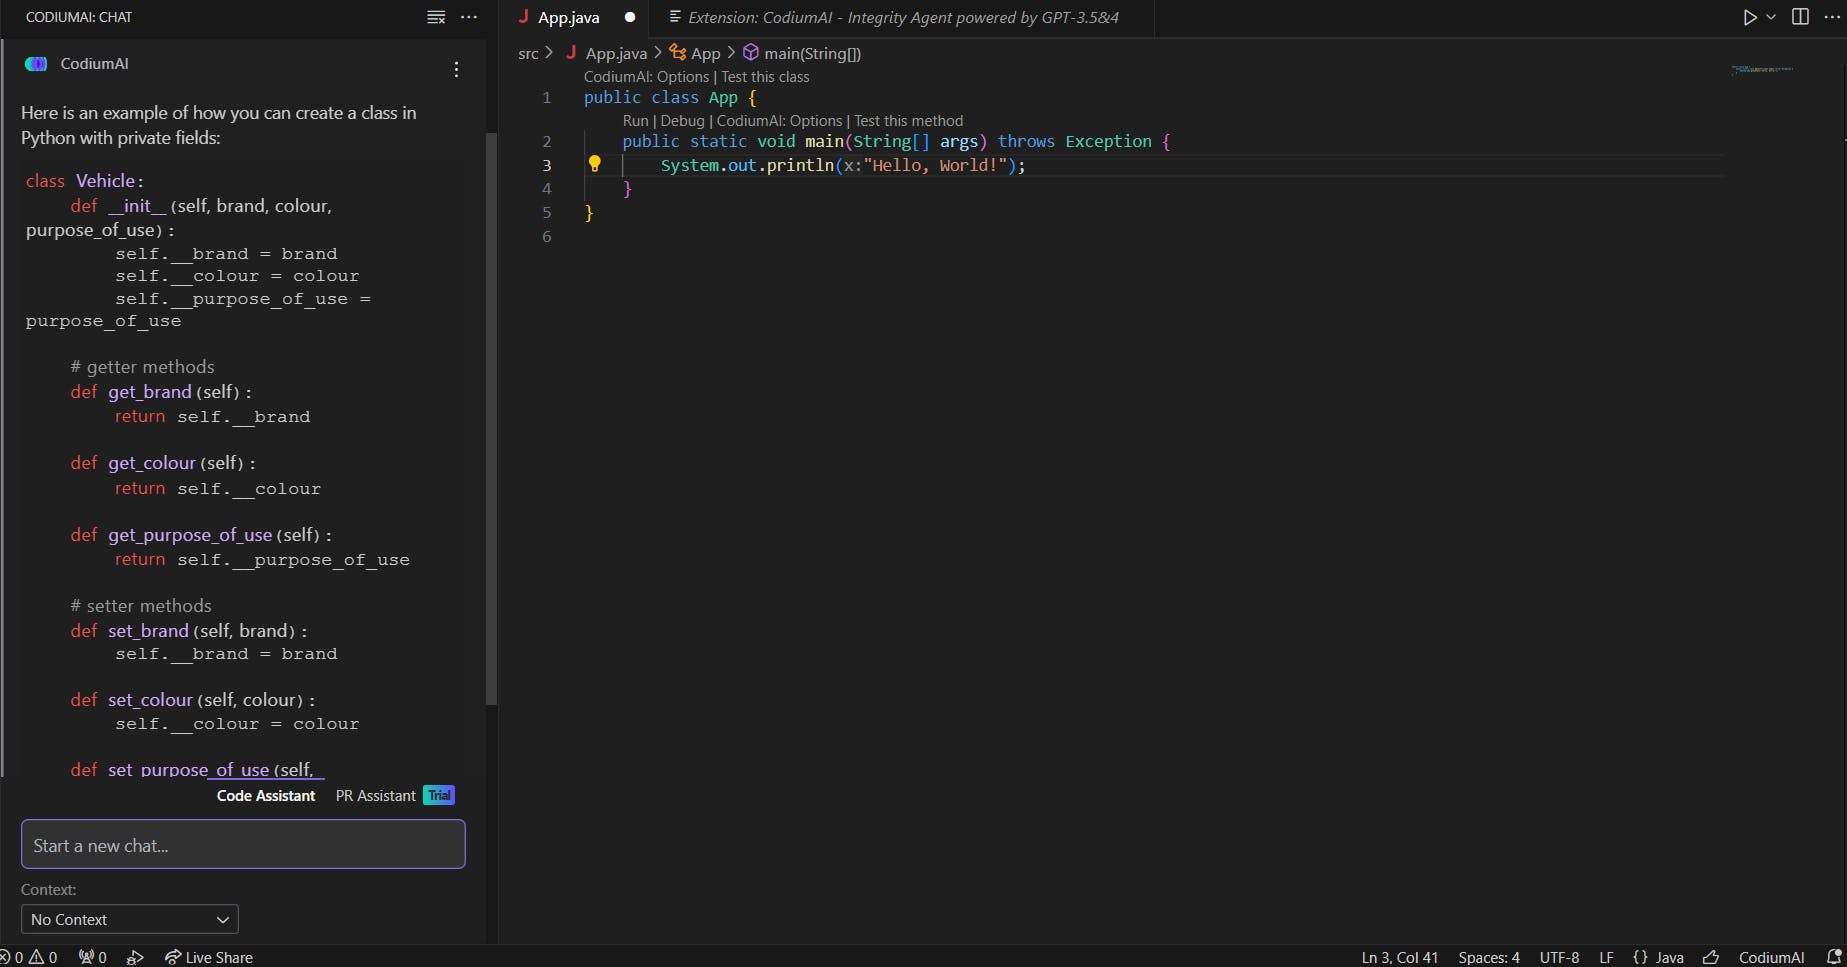Expand the run options dropdown arrow

tap(1771, 17)
